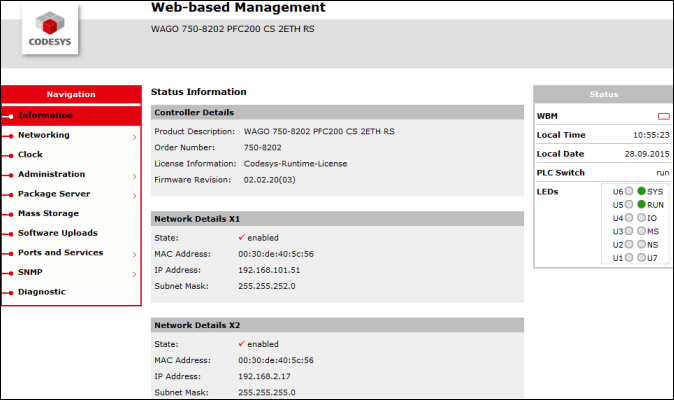Click the green RUN LED indicator
The image size is (674, 400).
pyautogui.click(x=640, y=204)
